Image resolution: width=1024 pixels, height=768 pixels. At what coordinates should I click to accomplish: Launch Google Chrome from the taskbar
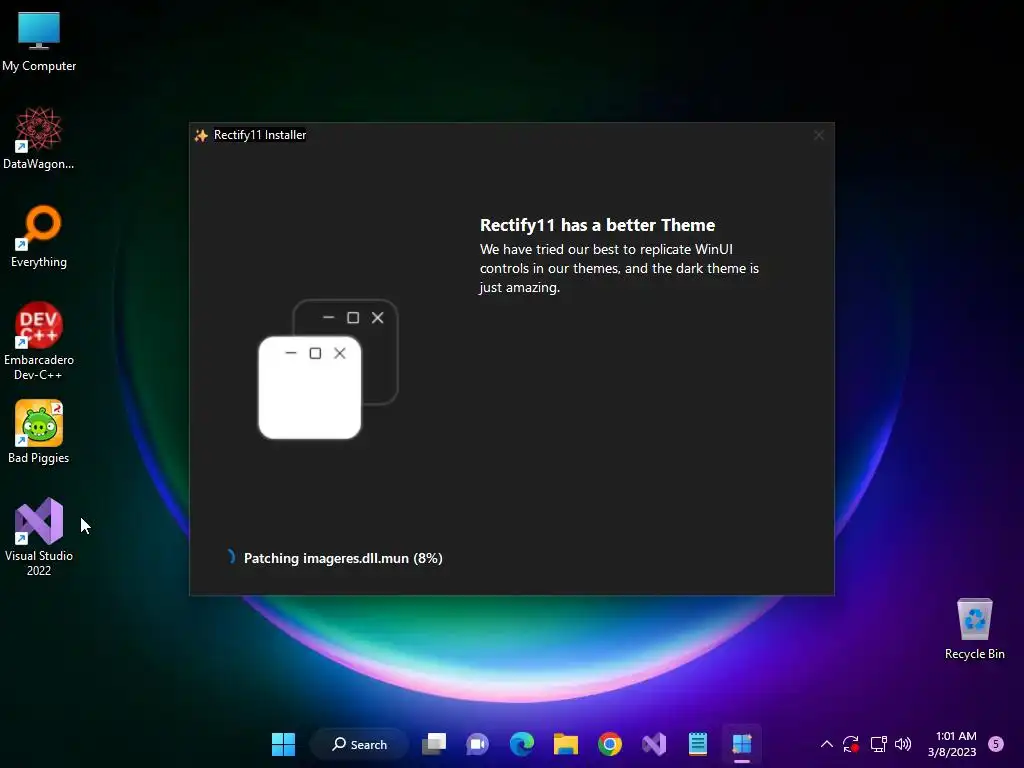click(610, 744)
